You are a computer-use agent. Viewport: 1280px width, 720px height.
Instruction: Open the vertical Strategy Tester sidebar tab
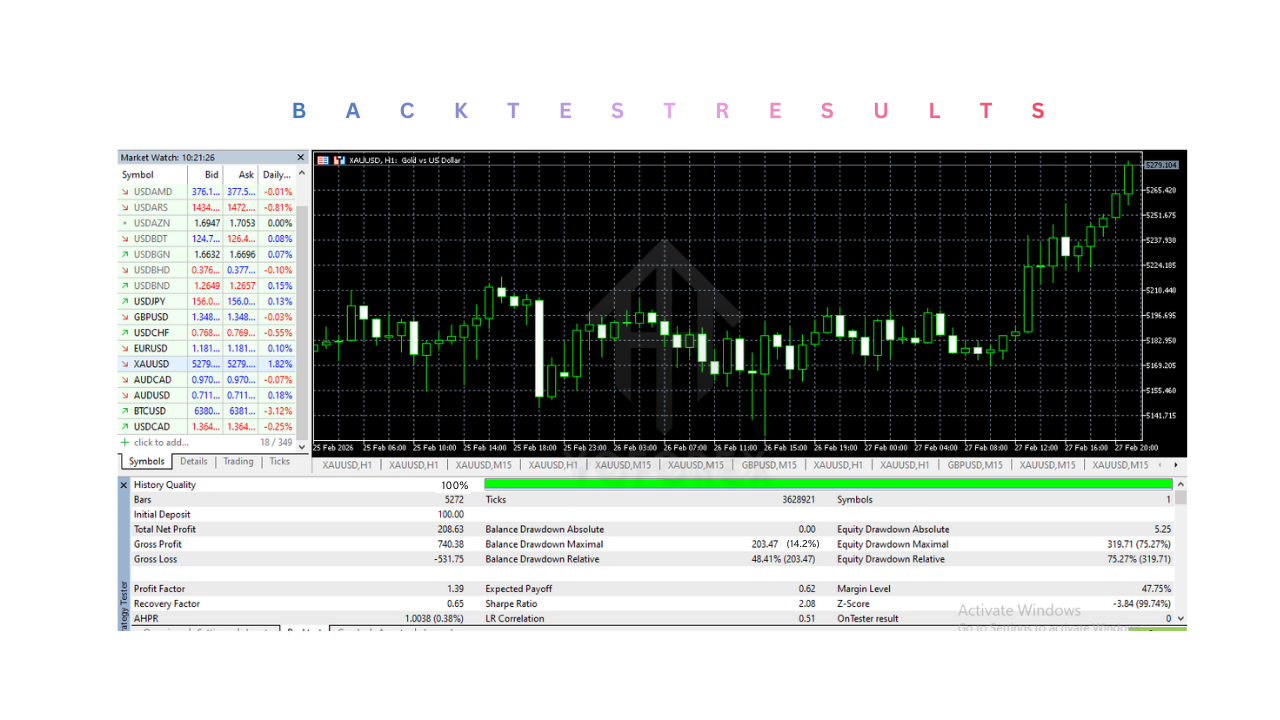click(122, 598)
